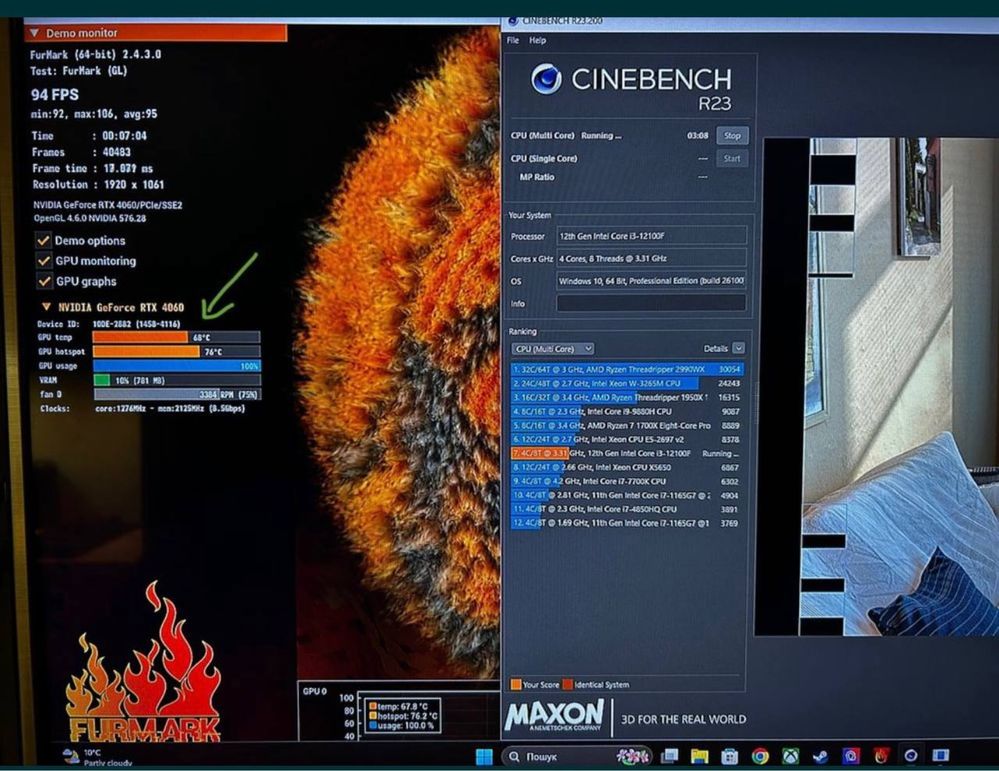Viewport: 999px width, 771px height.
Task: Click the GPU usage bar at 100%
Action: pos(176,366)
